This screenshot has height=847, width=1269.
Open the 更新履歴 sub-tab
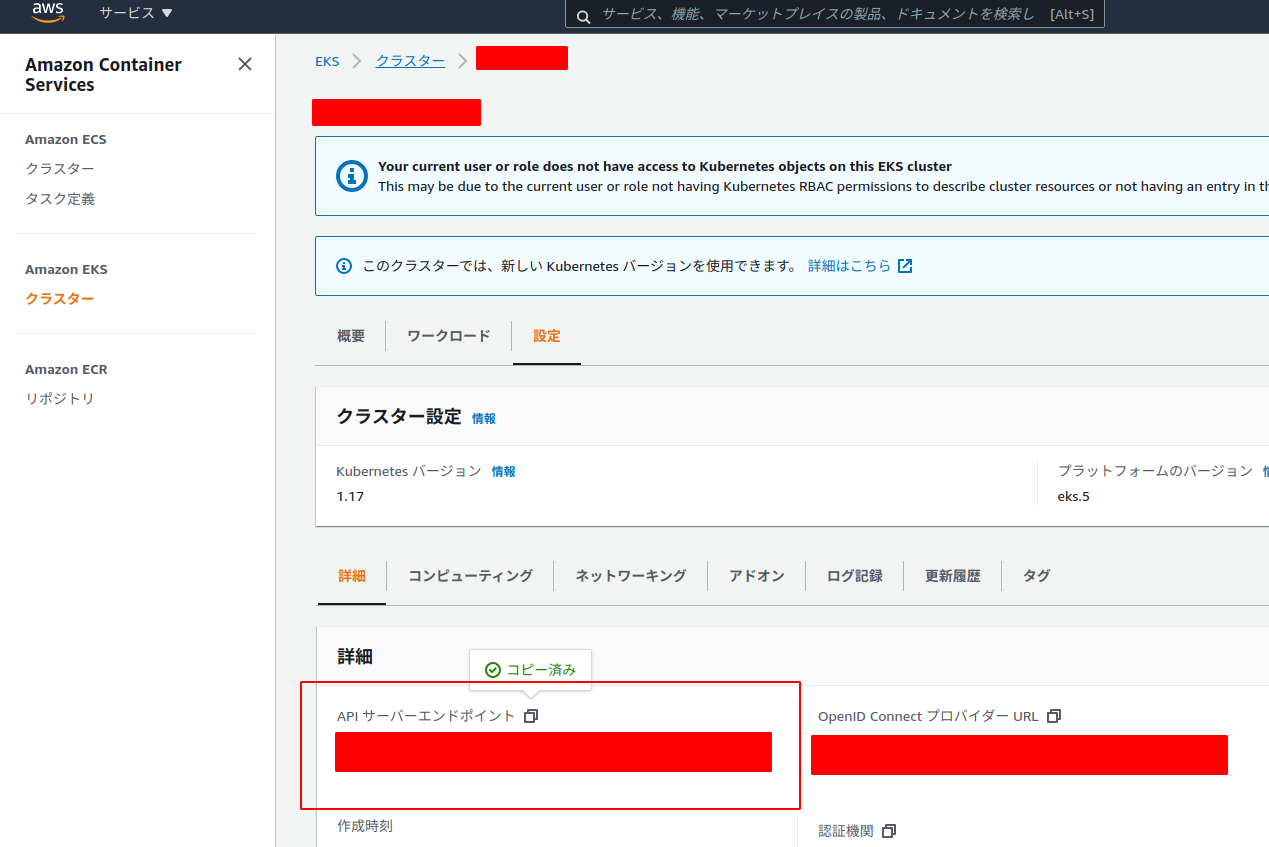click(x=953, y=576)
